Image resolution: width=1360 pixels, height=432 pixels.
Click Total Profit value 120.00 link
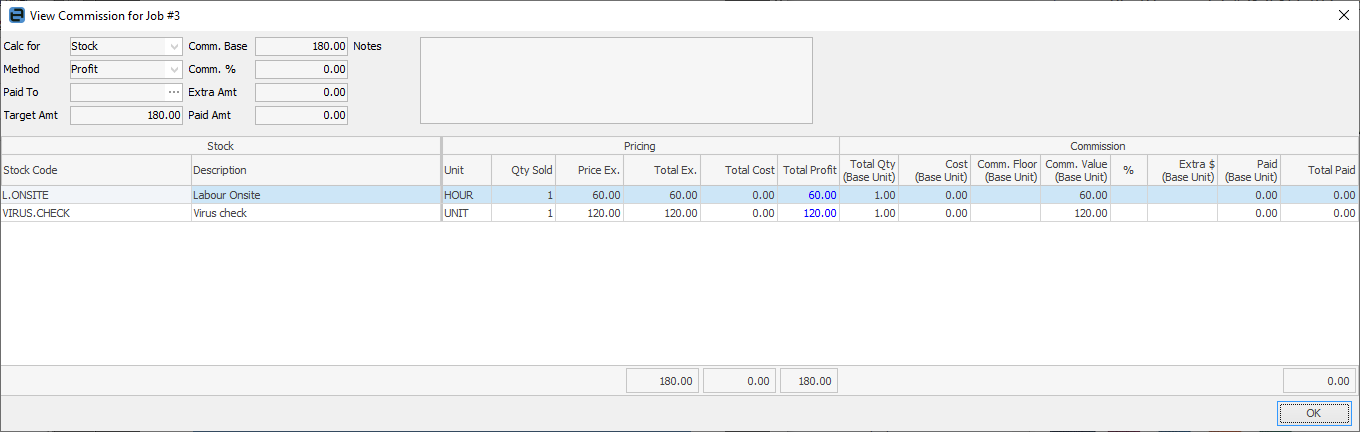coord(820,213)
